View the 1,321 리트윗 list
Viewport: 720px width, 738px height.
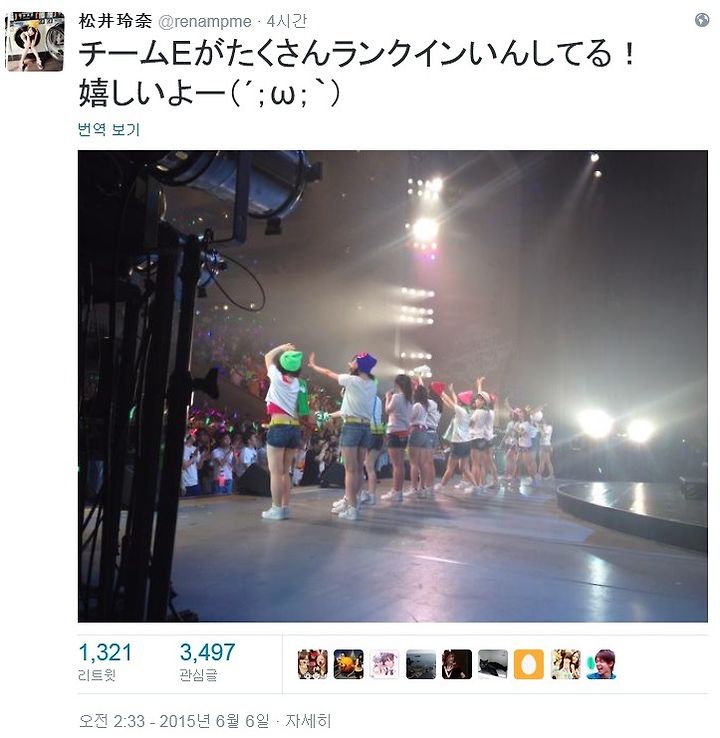pos(105,662)
